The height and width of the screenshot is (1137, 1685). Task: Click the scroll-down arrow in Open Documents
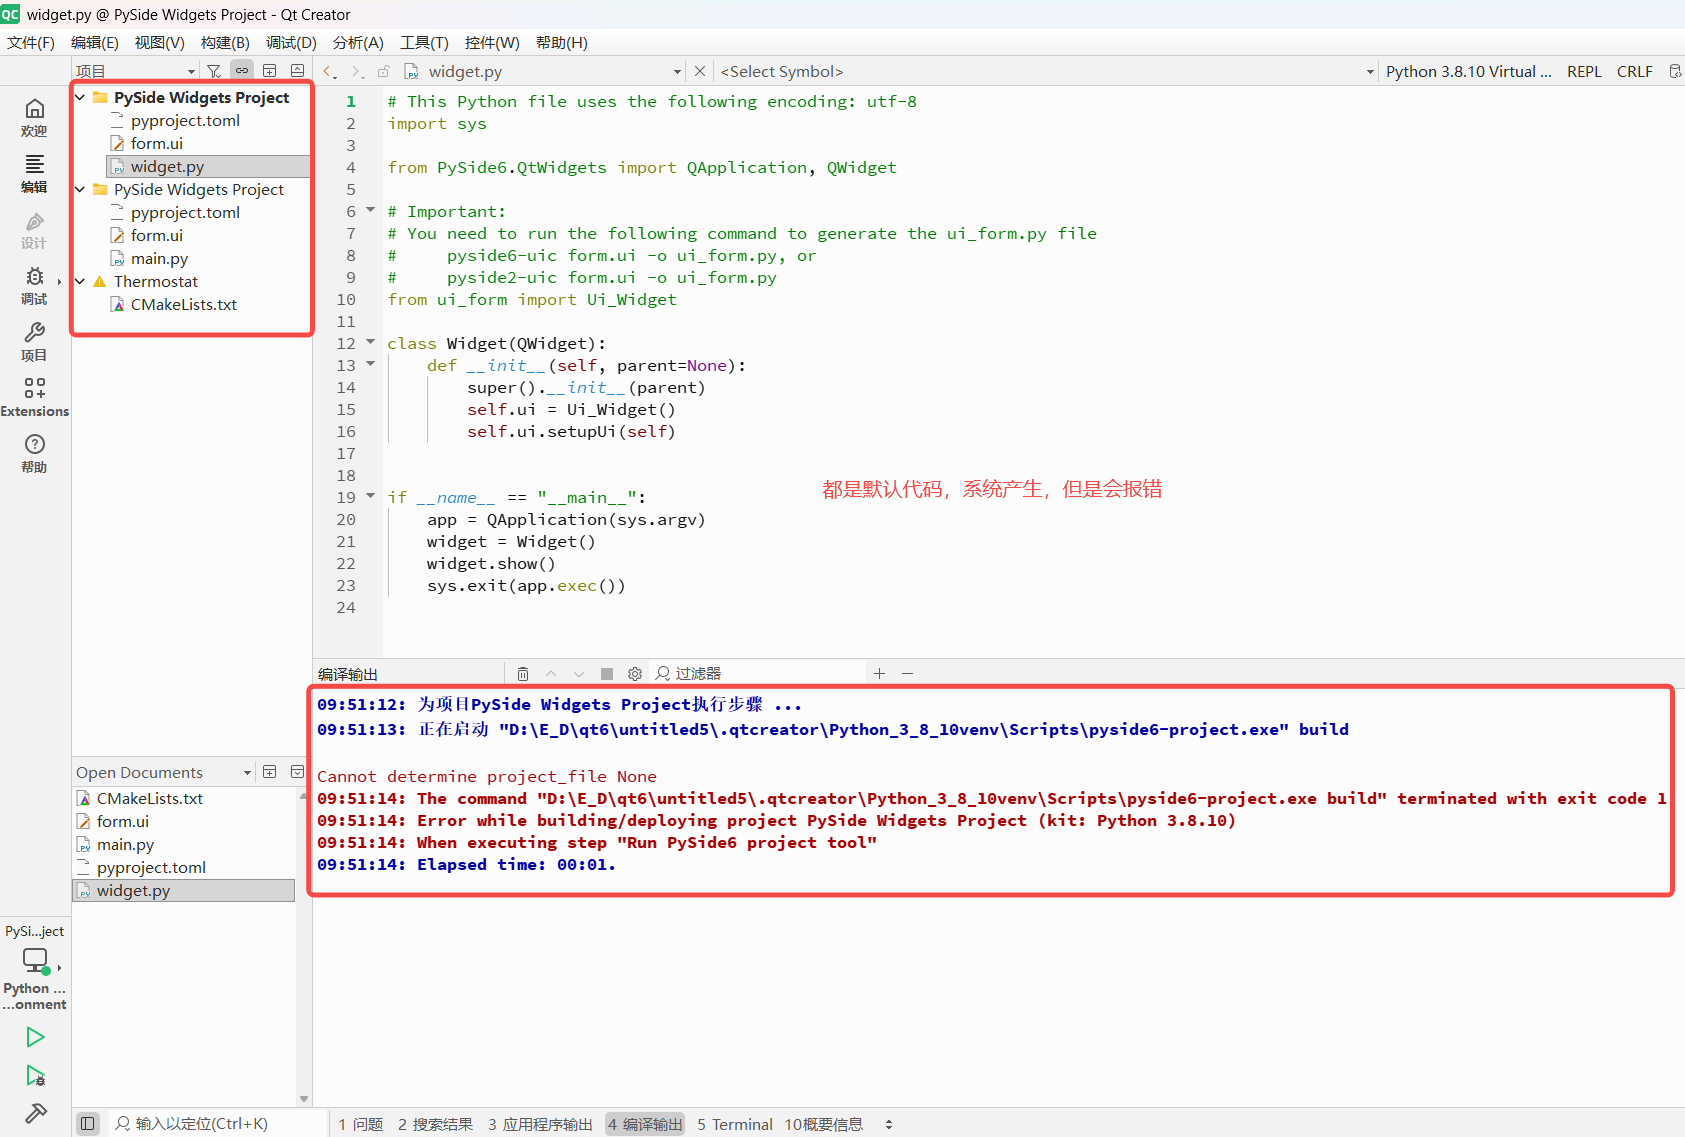coord(304,1098)
